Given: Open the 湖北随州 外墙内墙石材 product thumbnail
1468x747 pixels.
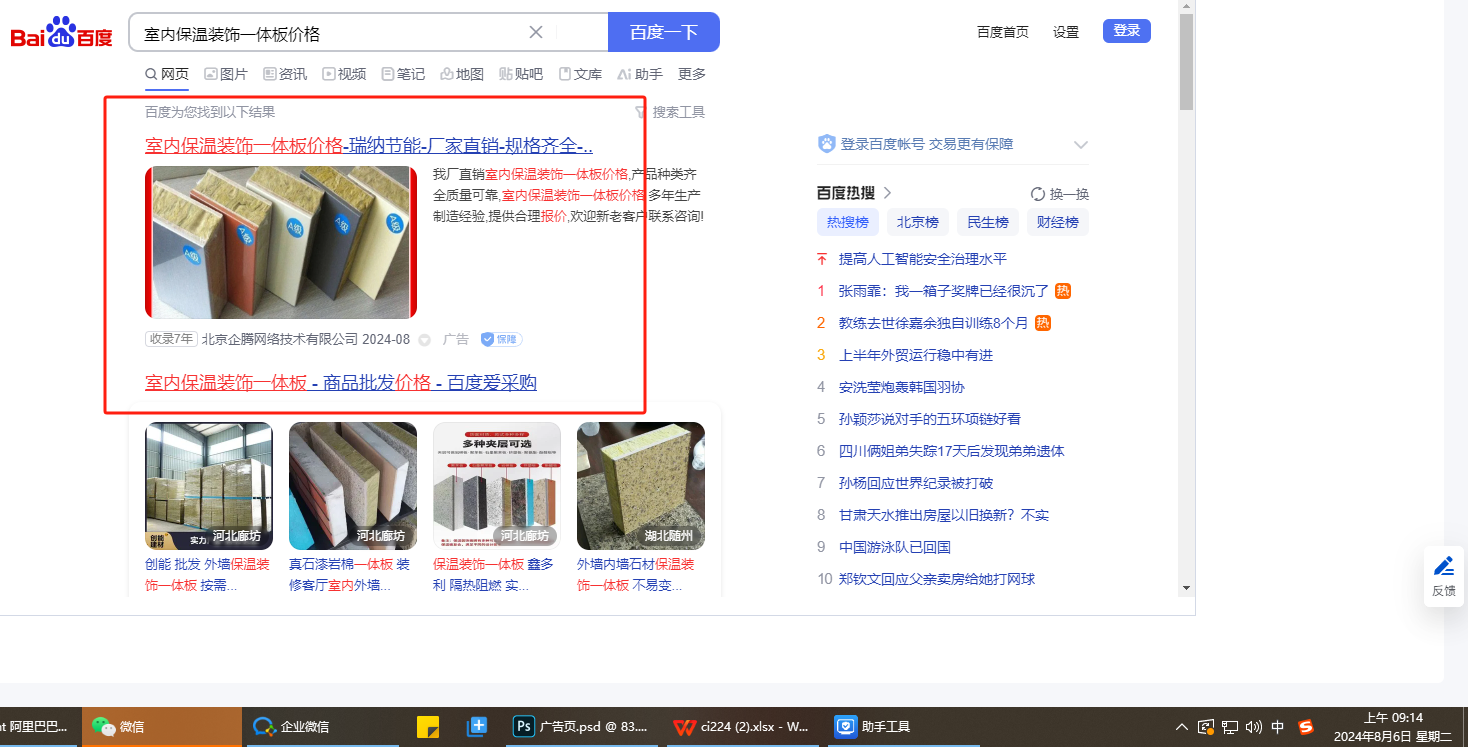Looking at the screenshot, I should [641, 486].
